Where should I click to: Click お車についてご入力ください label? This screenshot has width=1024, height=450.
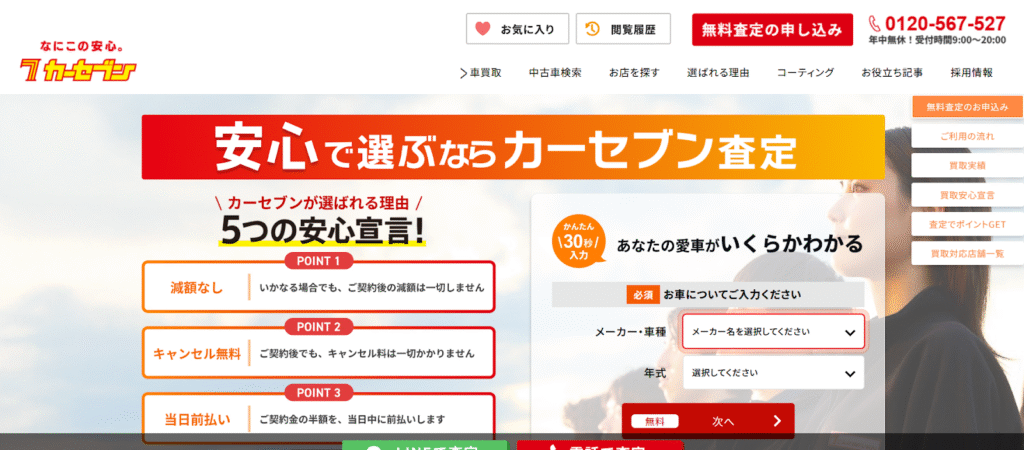click(x=733, y=295)
